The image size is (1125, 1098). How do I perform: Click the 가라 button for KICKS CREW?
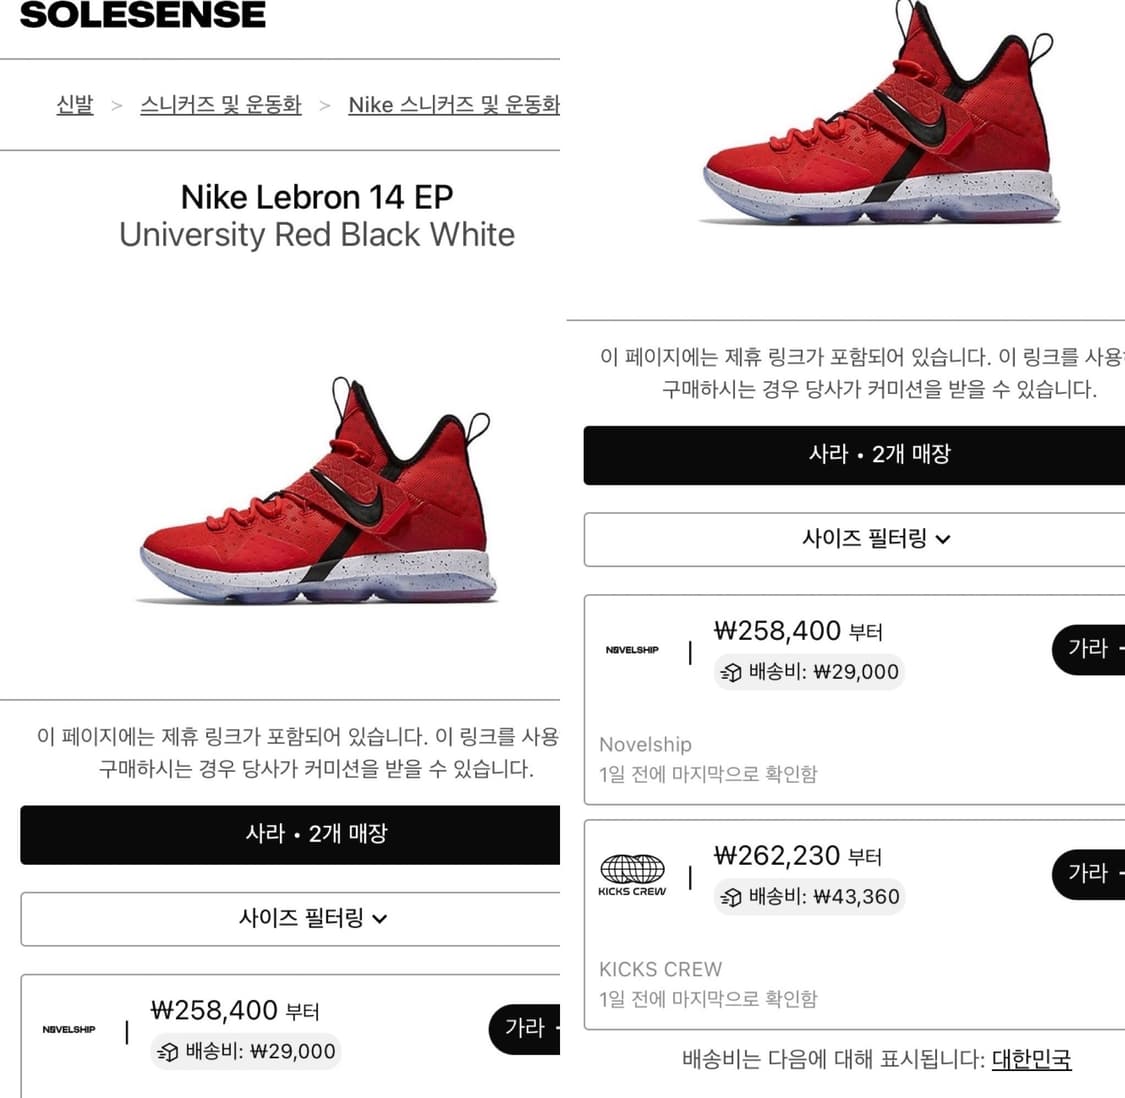point(1088,873)
